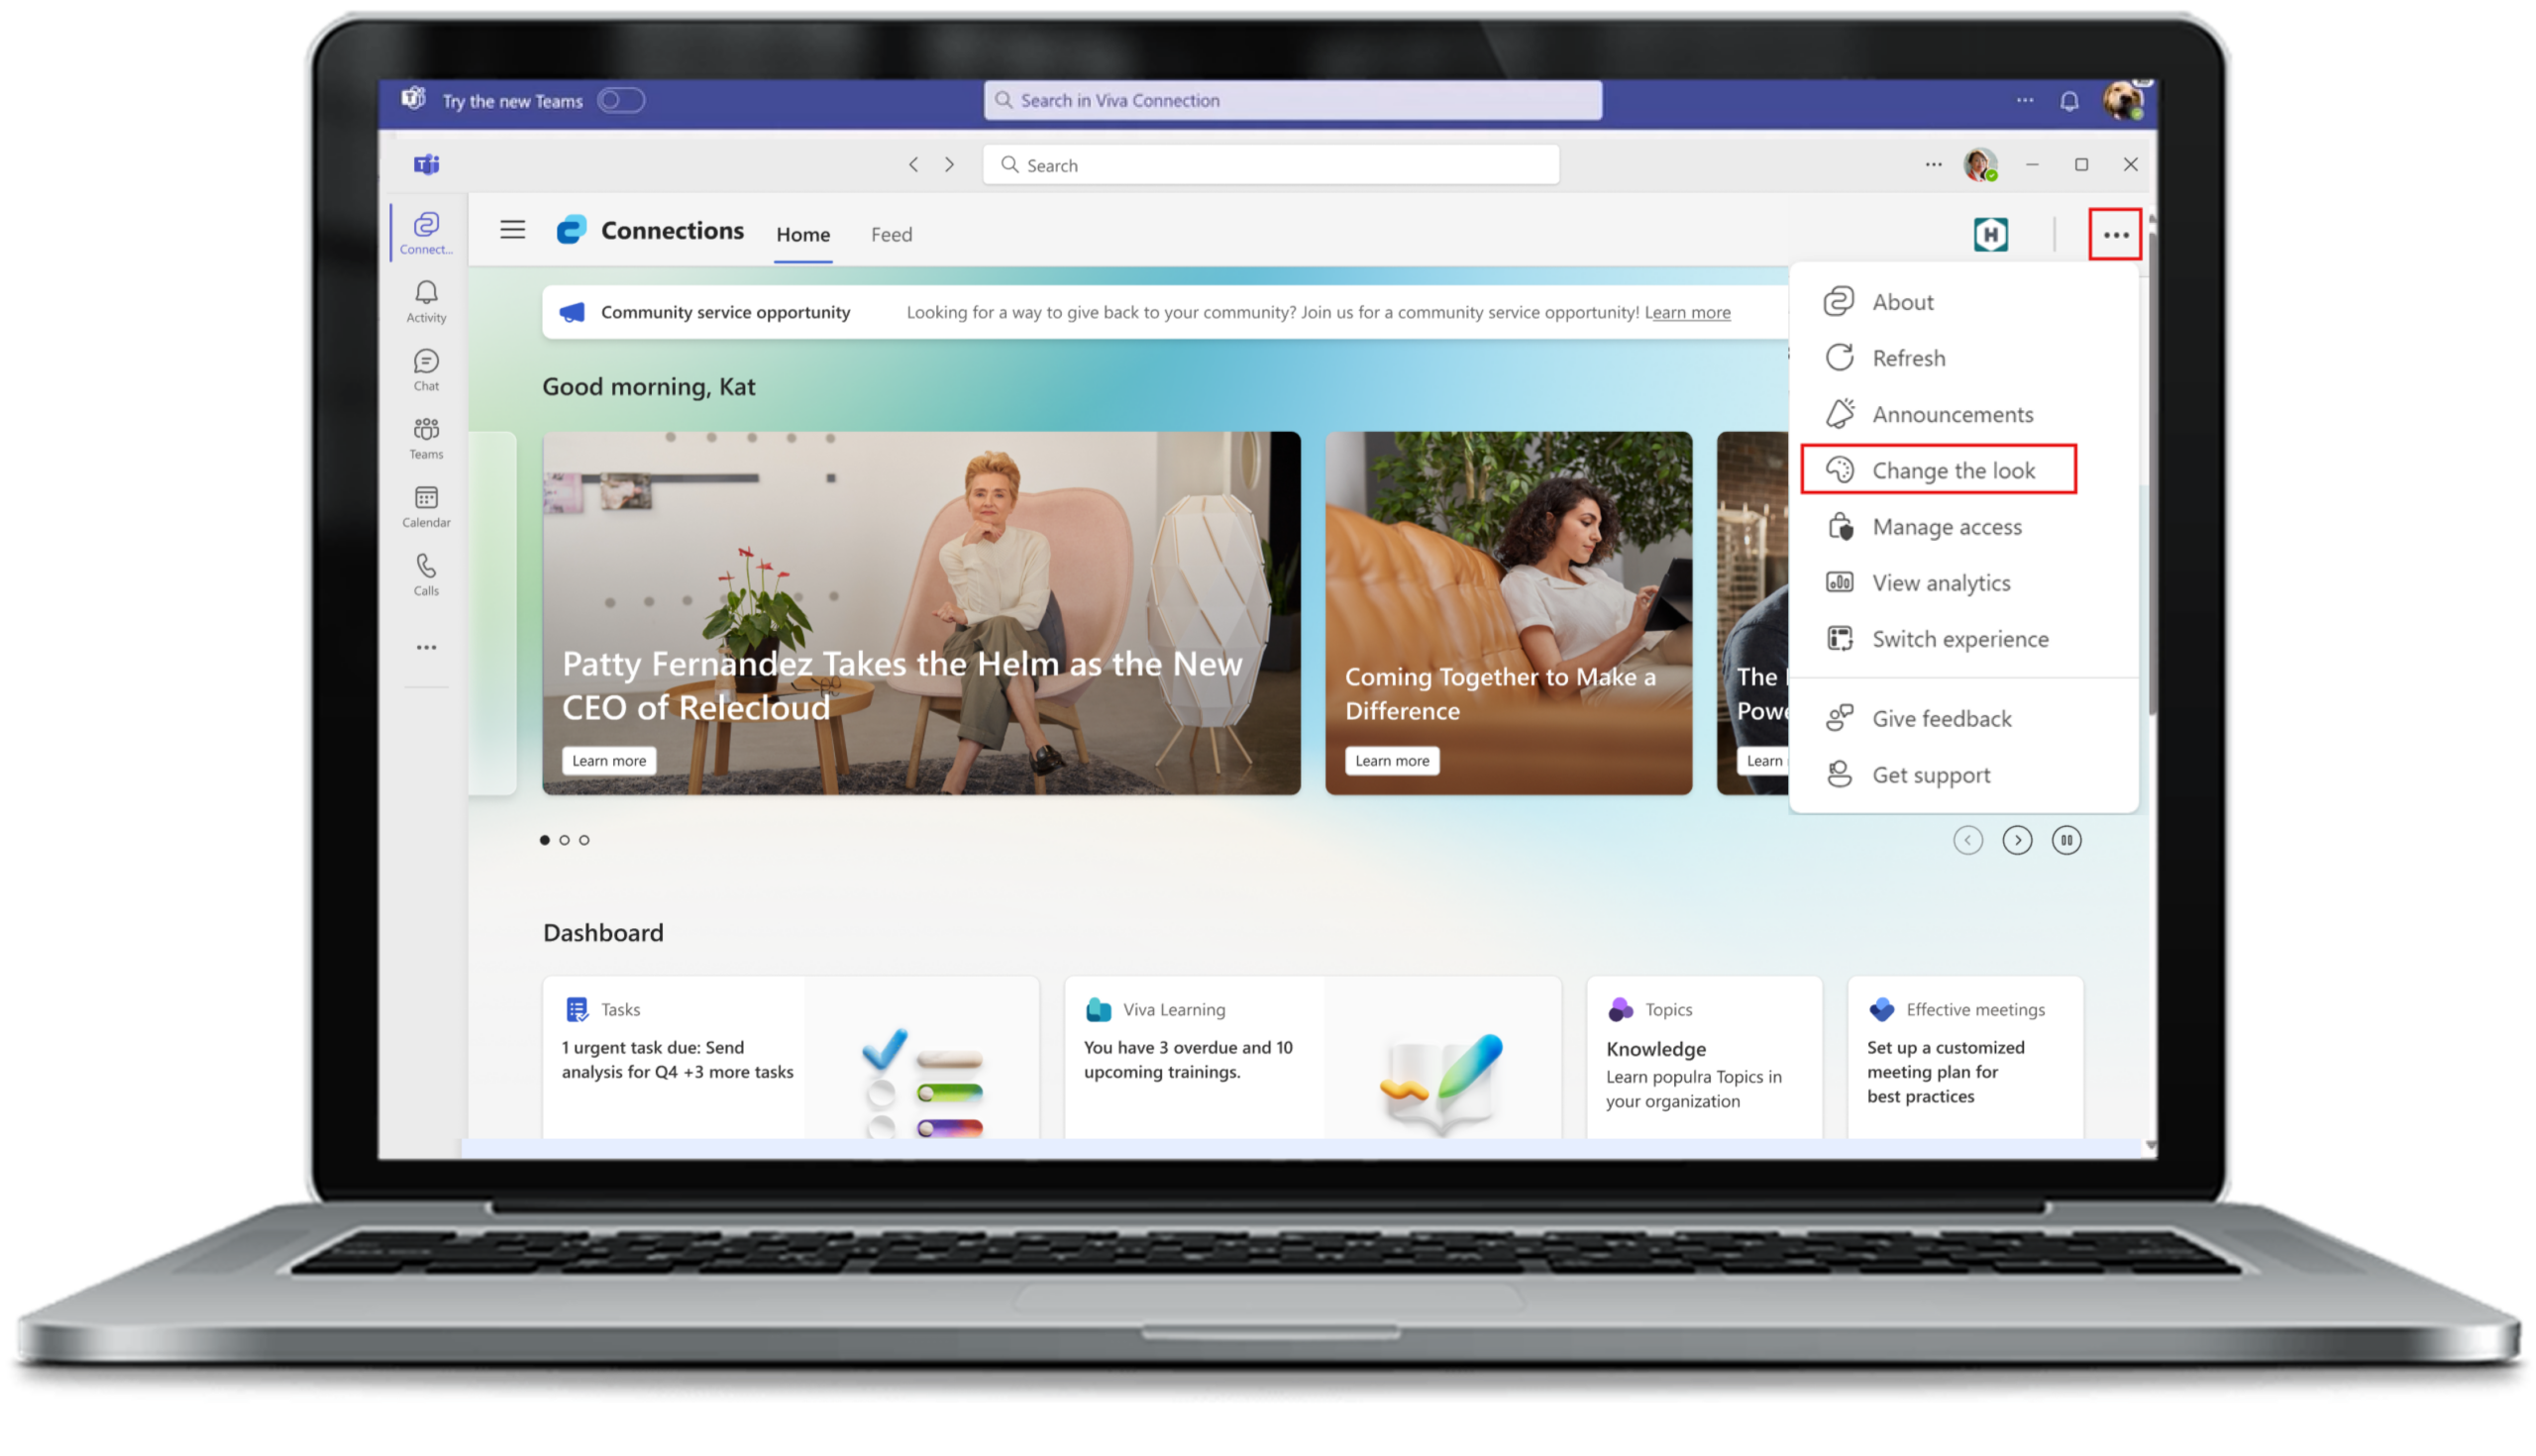
Task: Select the second carousel dot indicator
Action: pyautogui.click(x=564, y=840)
